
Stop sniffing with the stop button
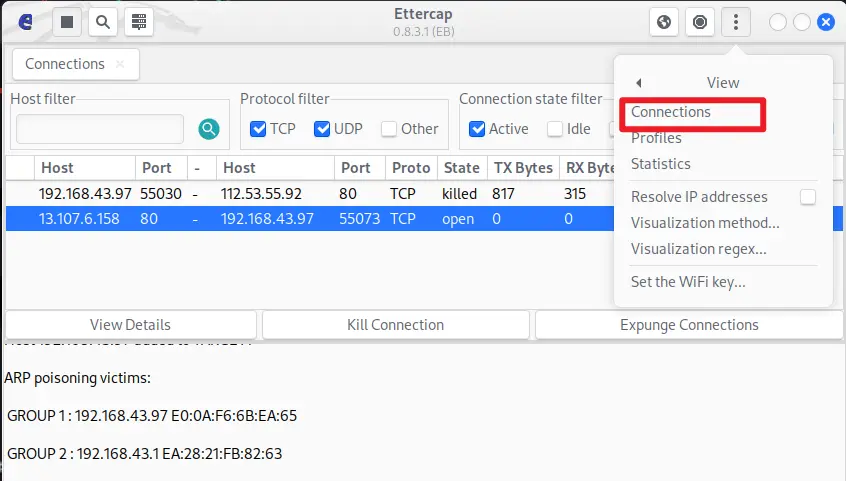67,21
